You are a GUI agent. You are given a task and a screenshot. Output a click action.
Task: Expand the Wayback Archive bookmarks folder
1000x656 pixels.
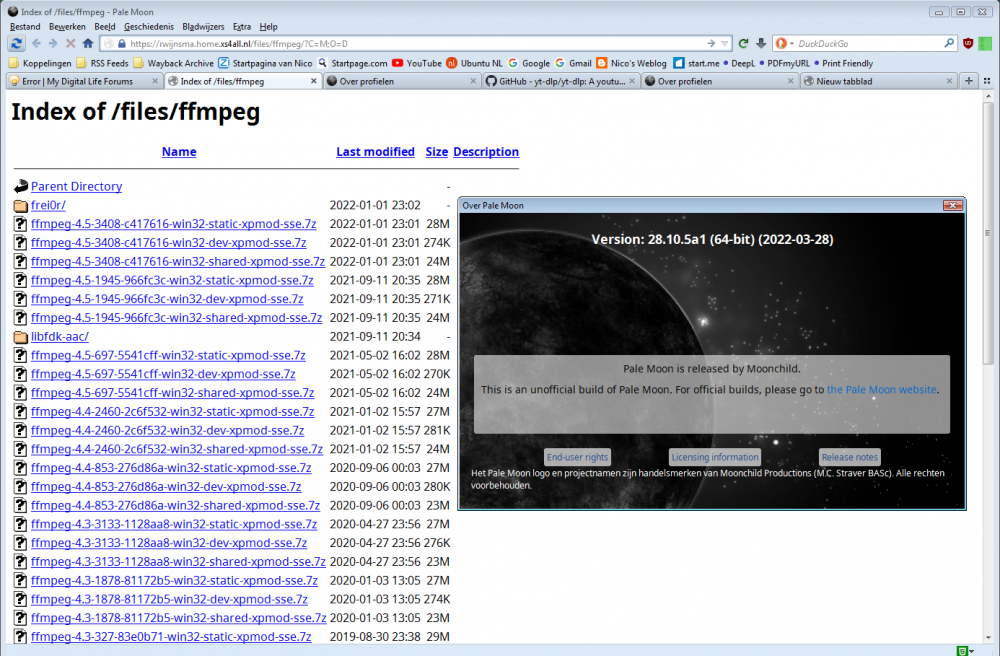point(172,63)
